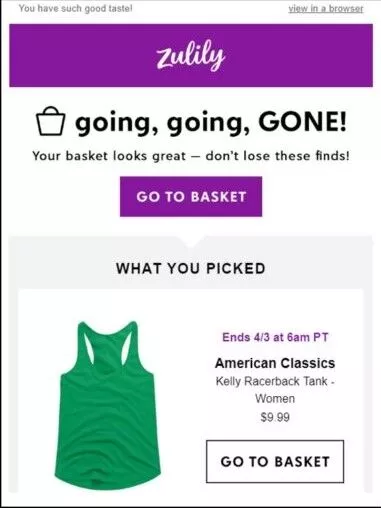Open the Kelly Racerback Tank product title
This screenshot has width=381, height=508.
[x=275, y=389]
